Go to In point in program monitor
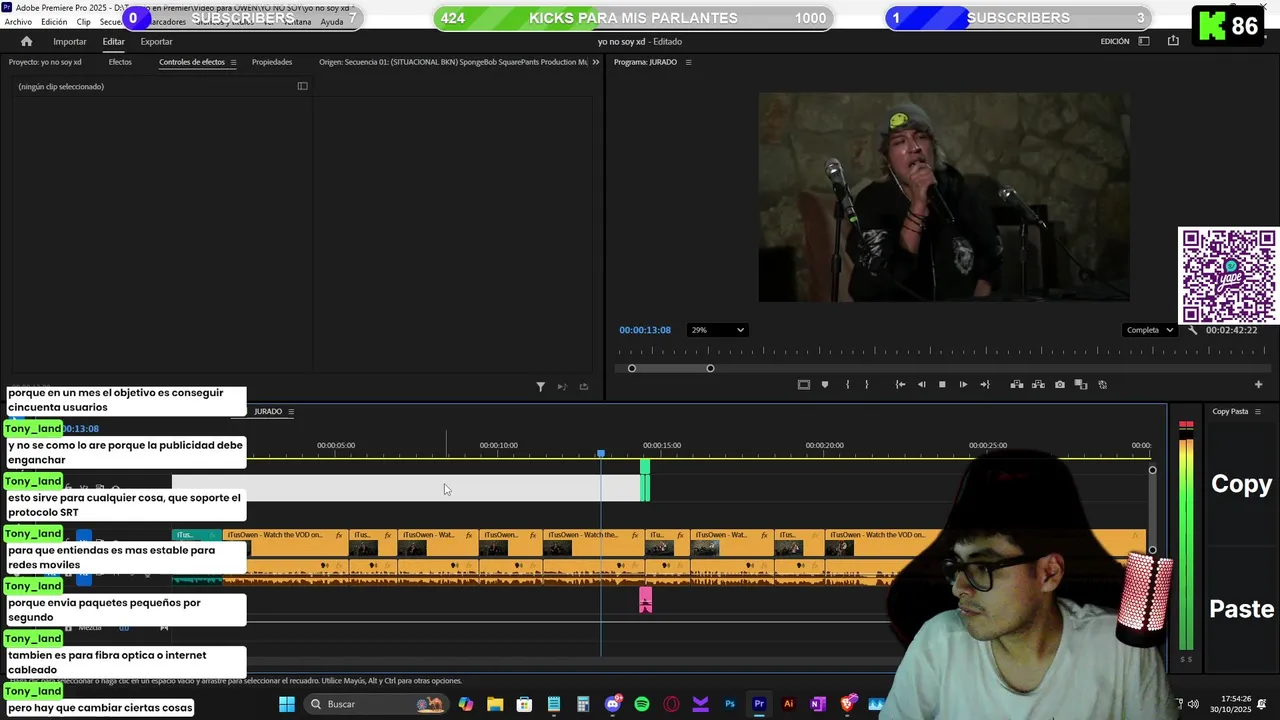 (x=900, y=385)
